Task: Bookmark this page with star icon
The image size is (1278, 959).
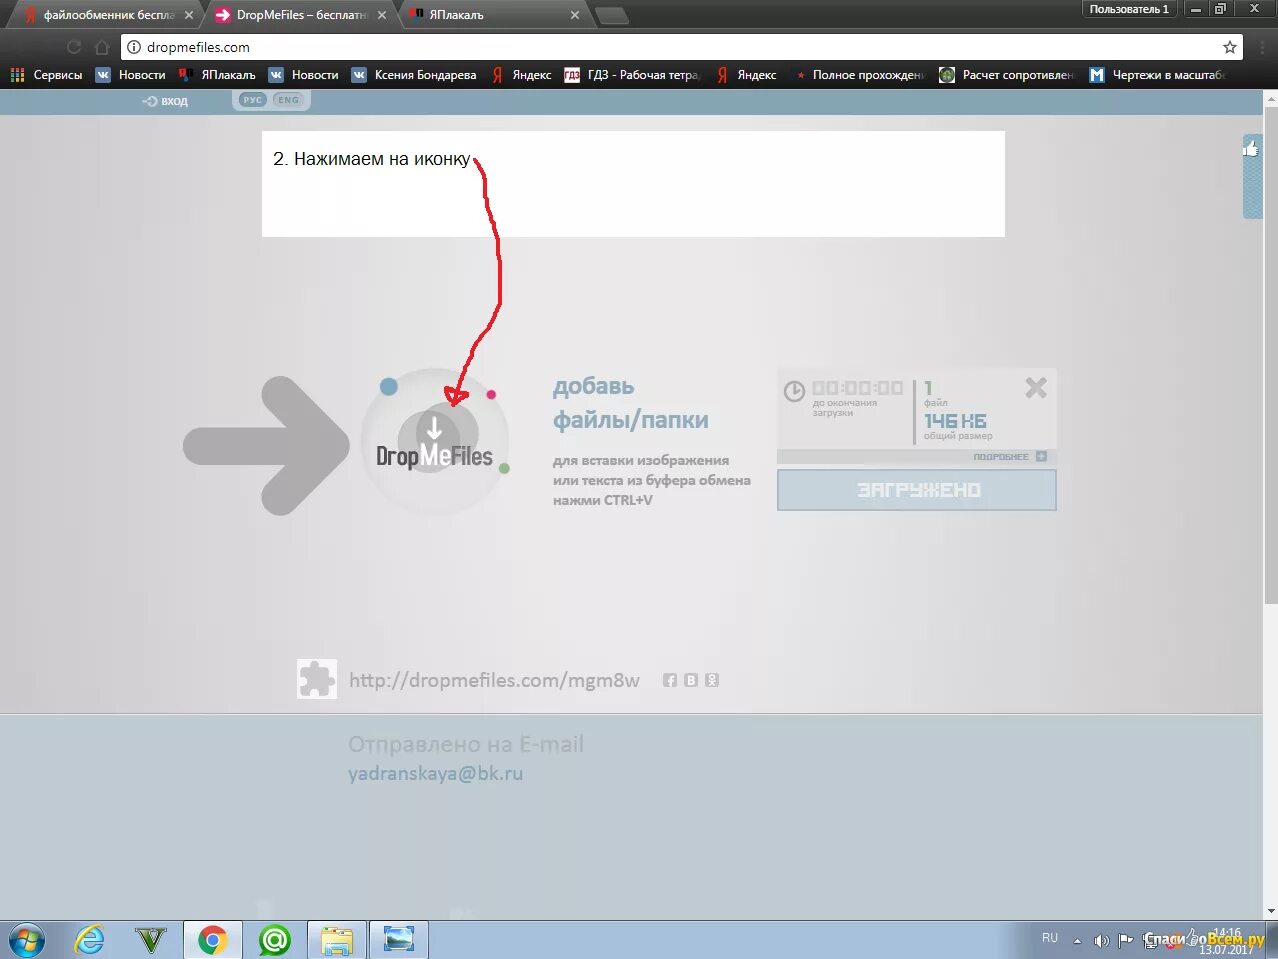Action: click(x=1230, y=47)
